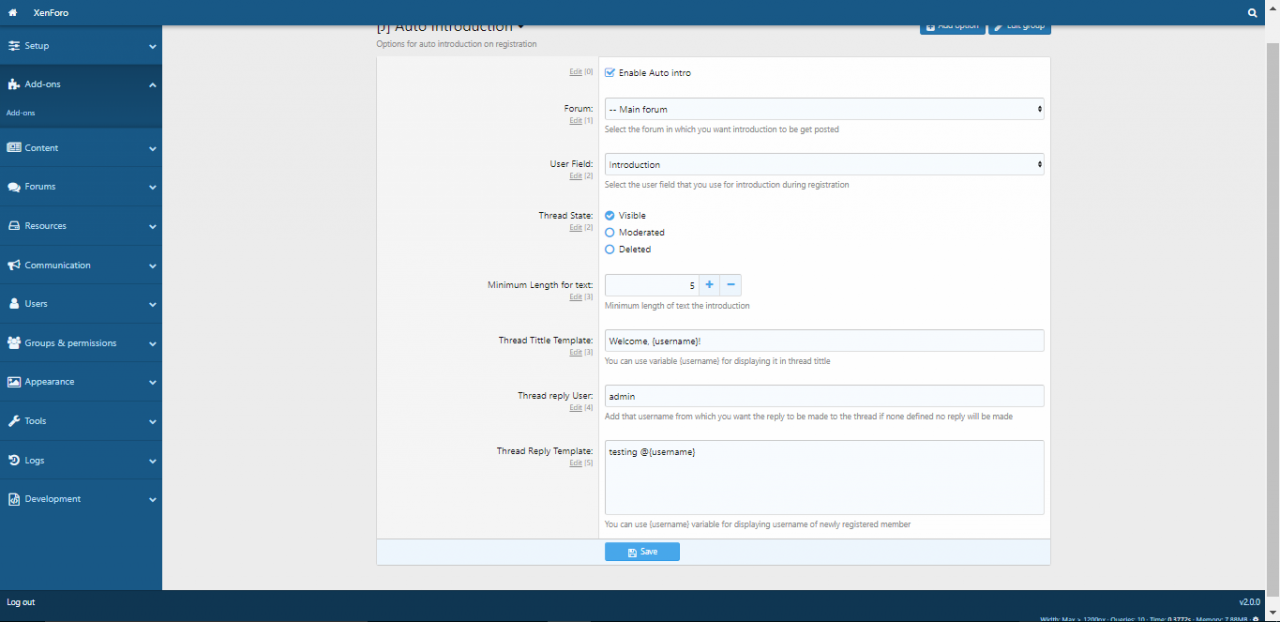1280x622 pixels.
Task: Focus the Minimum Length number field
Action: pos(651,285)
